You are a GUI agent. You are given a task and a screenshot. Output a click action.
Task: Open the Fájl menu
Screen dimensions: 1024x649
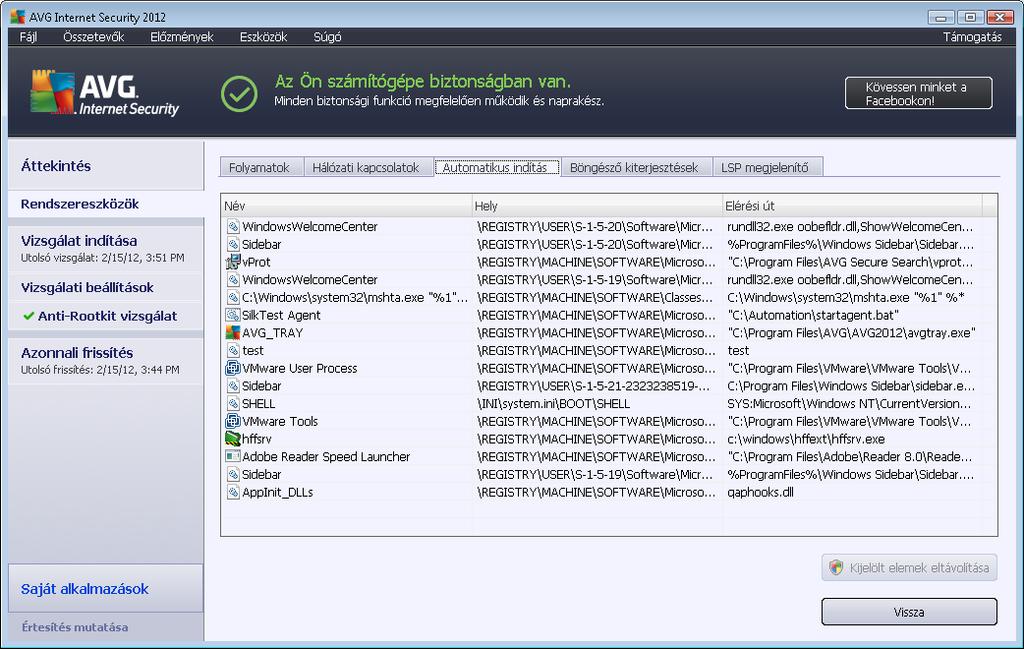(x=28, y=37)
